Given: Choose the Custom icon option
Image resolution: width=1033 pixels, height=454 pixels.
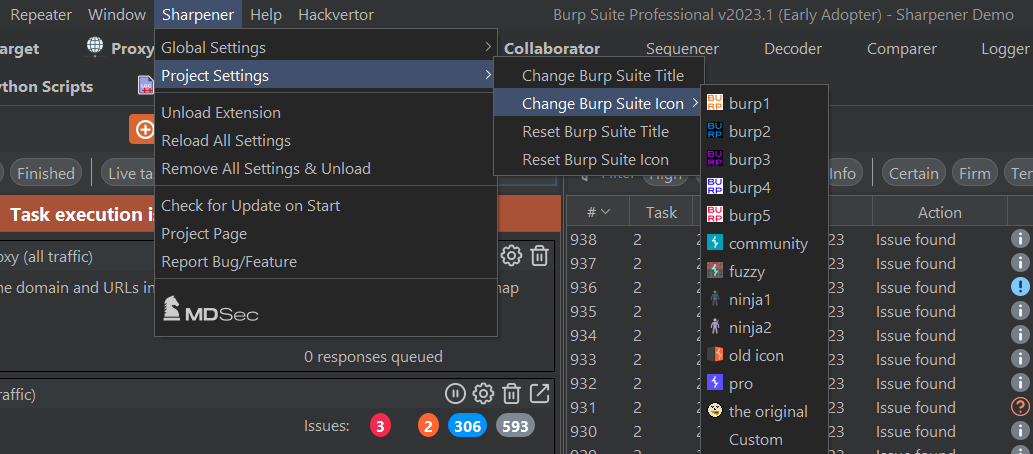Looking at the screenshot, I should pos(763,440).
